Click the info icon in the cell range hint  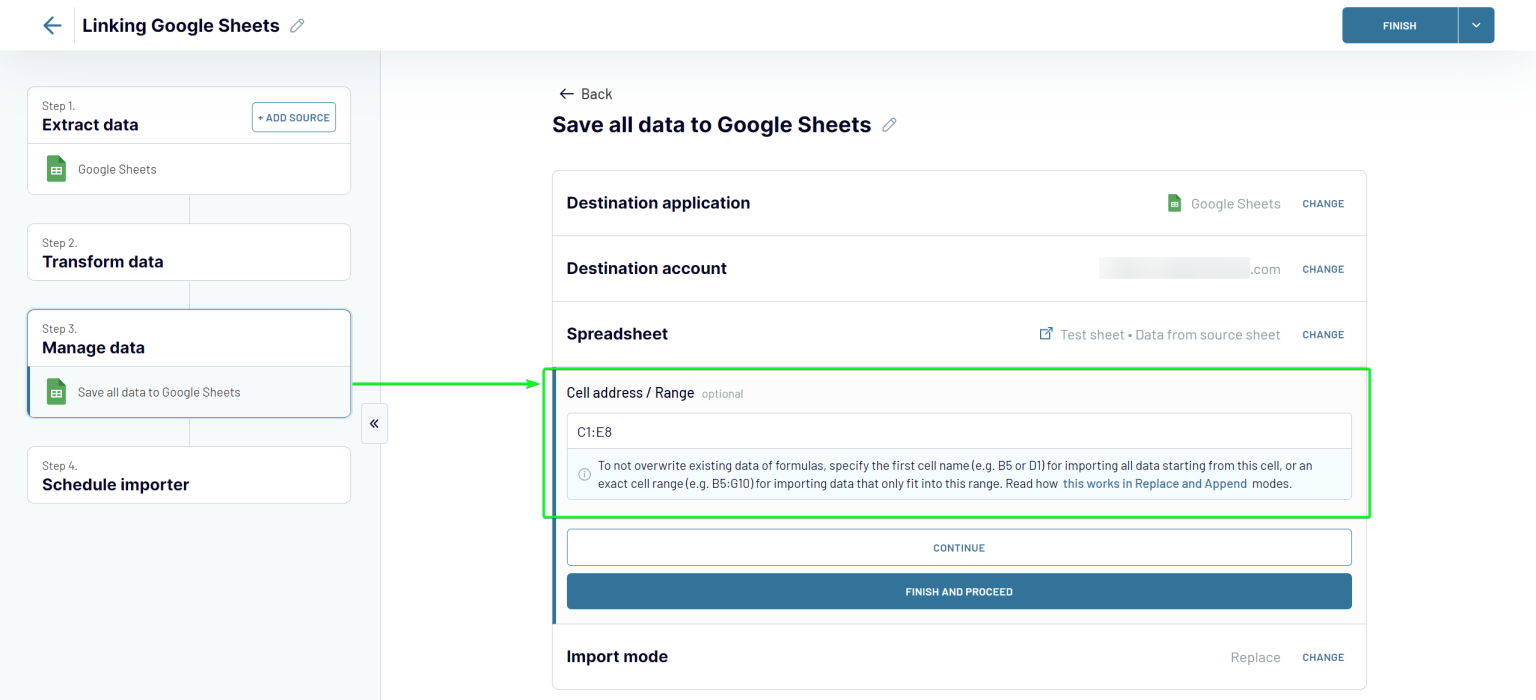(x=583, y=474)
